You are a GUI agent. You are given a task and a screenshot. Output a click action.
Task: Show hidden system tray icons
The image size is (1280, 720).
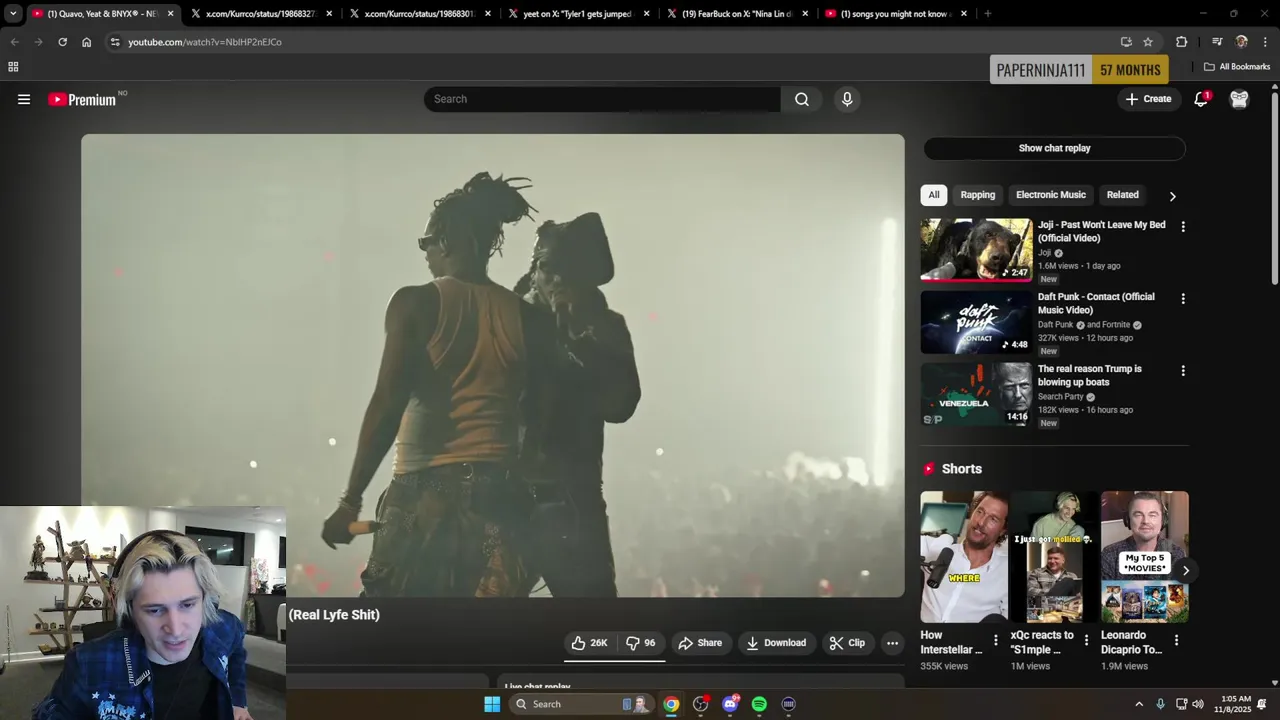coord(1138,704)
